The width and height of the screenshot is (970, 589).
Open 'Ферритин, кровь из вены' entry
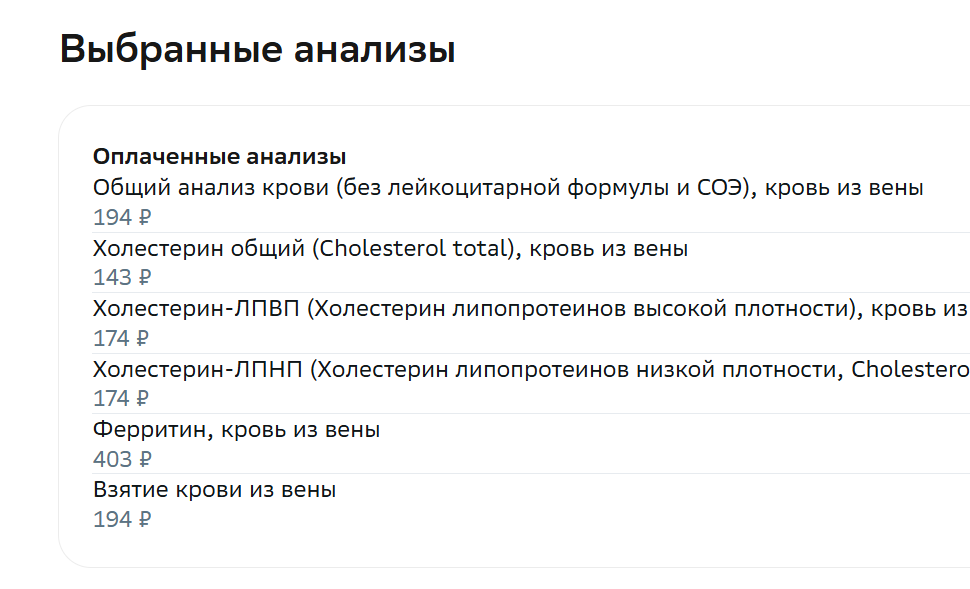(x=236, y=429)
